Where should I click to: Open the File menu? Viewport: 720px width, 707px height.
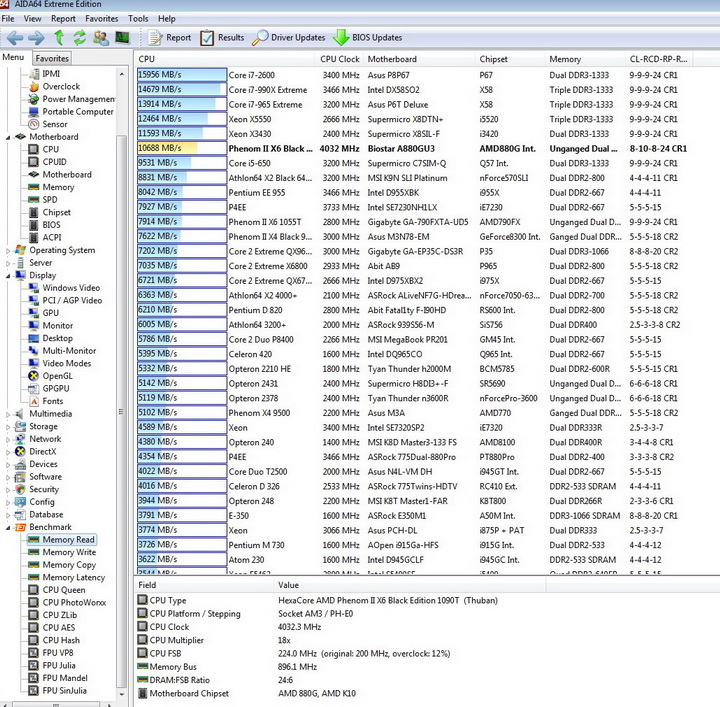pyautogui.click(x=8, y=19)
